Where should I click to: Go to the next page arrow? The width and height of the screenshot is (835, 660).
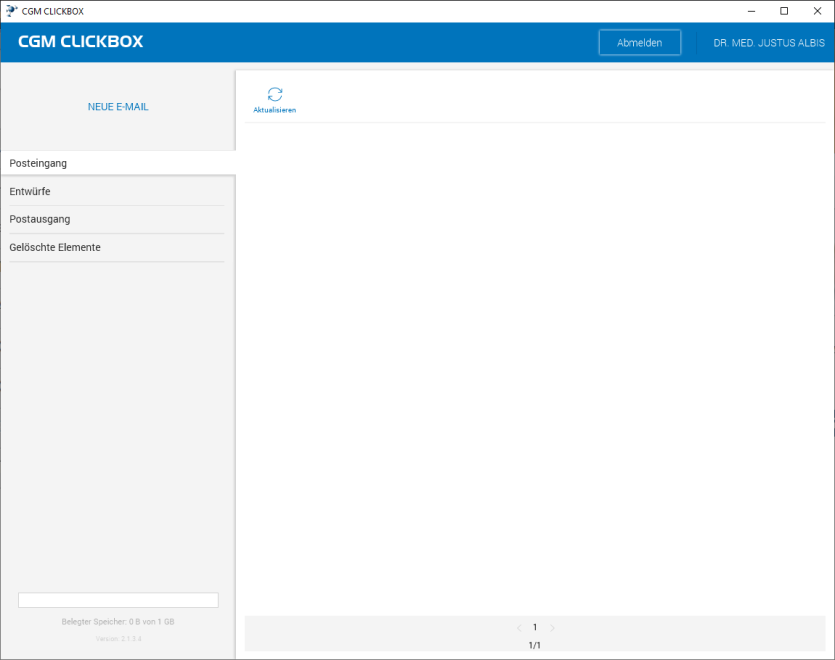point(552,628)
